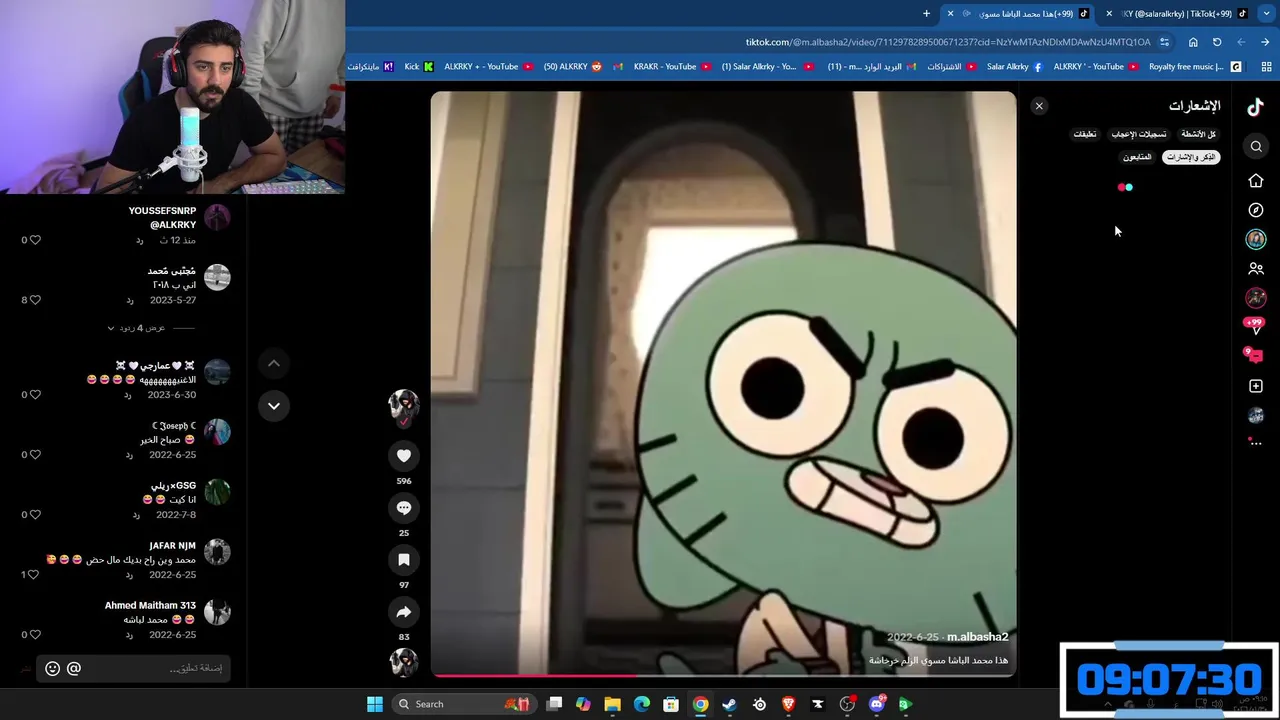Select the كل الأنشطة notifications filter

click(1198, 134)
